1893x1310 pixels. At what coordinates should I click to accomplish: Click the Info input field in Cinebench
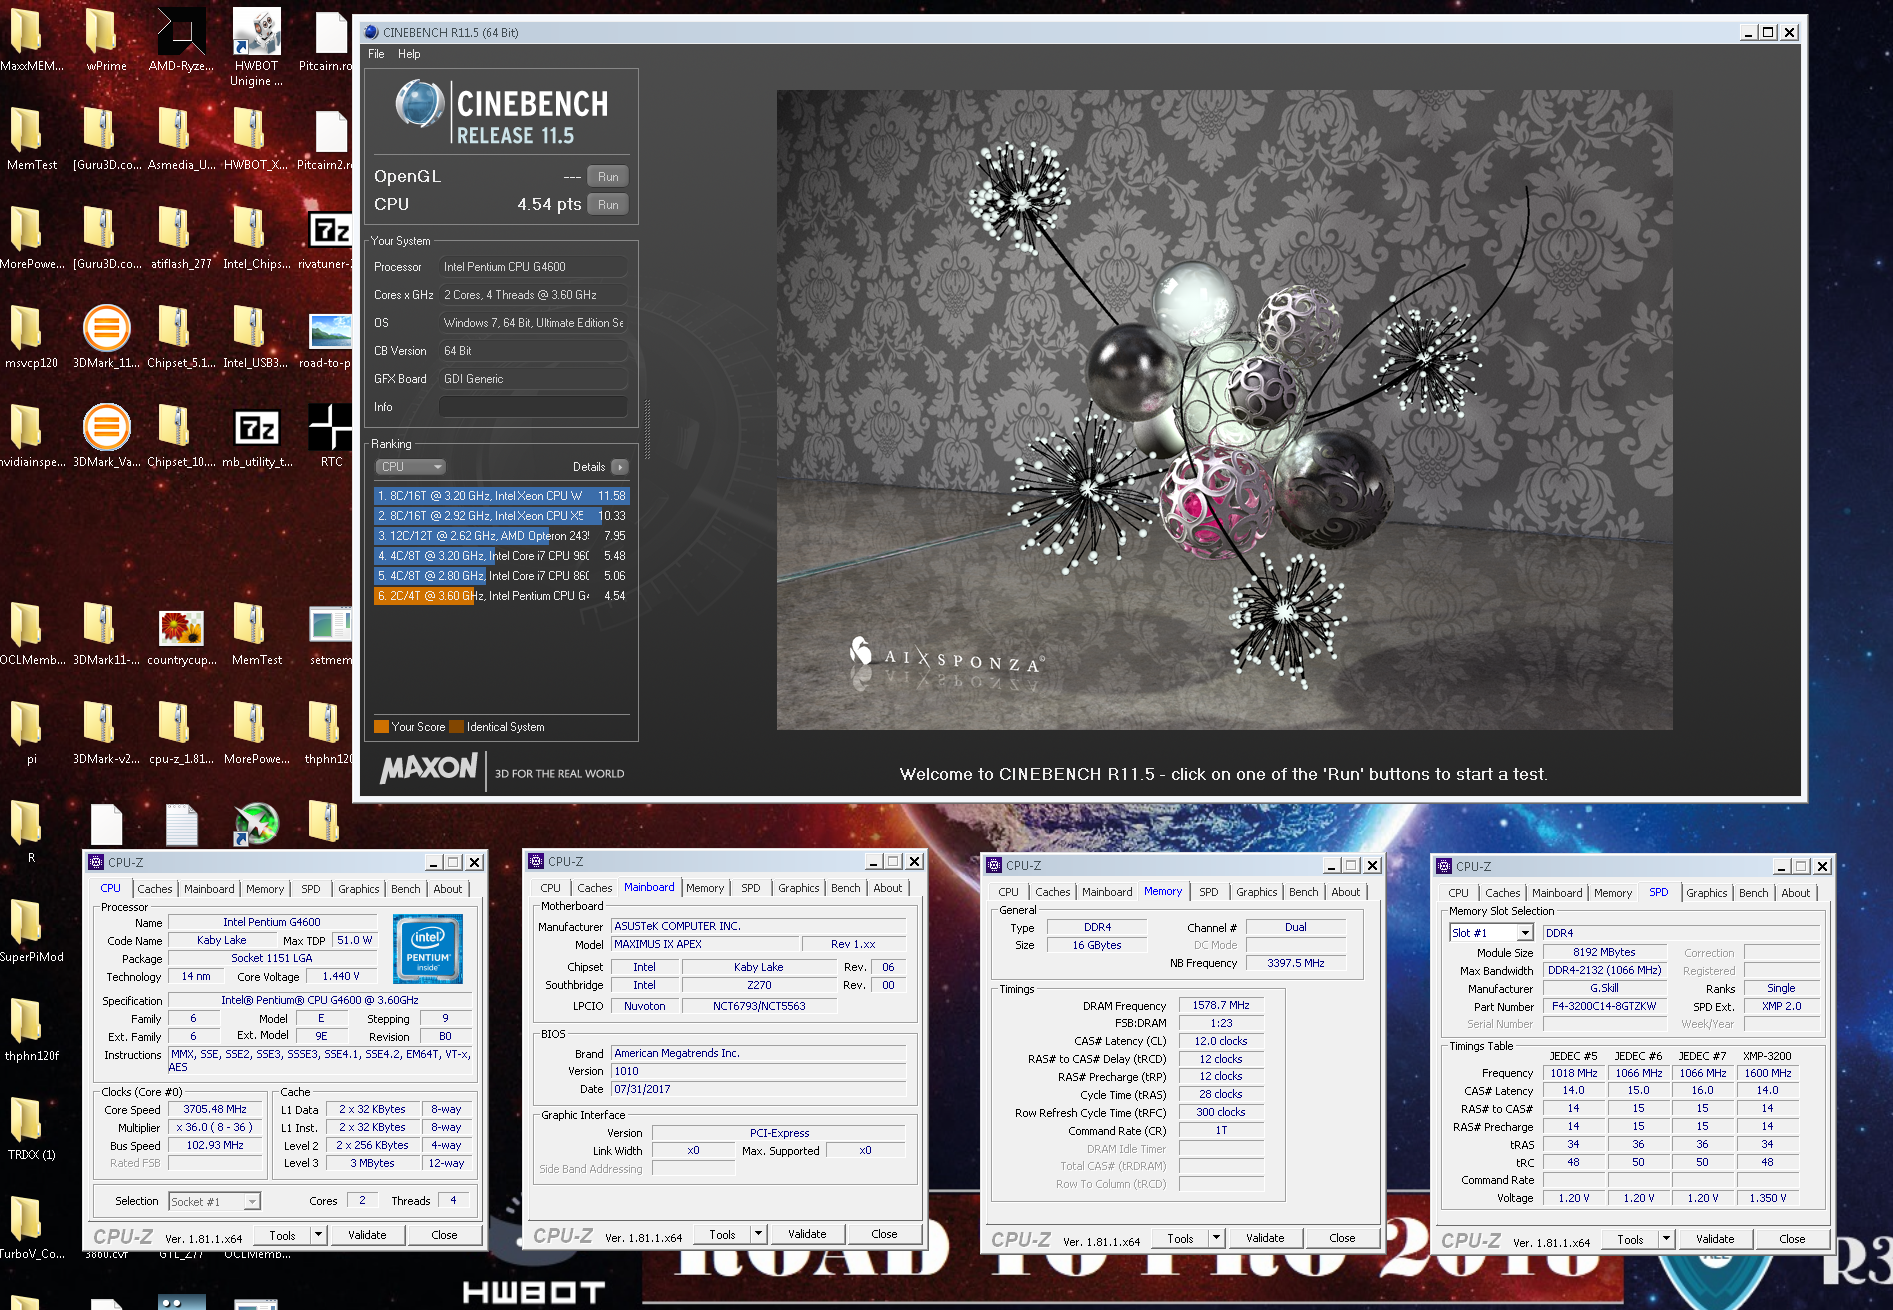(533, 407)
